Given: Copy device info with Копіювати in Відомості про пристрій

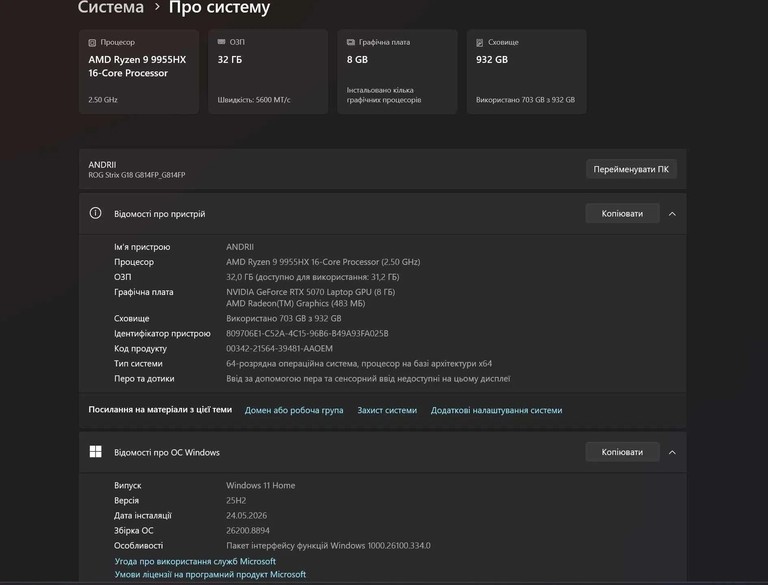Looking at the screenshot, I should (622, 214).
